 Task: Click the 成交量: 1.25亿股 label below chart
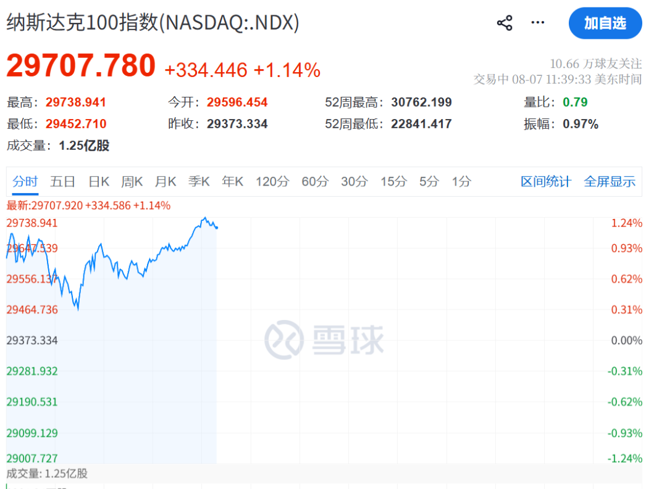(x=47, y=474)
